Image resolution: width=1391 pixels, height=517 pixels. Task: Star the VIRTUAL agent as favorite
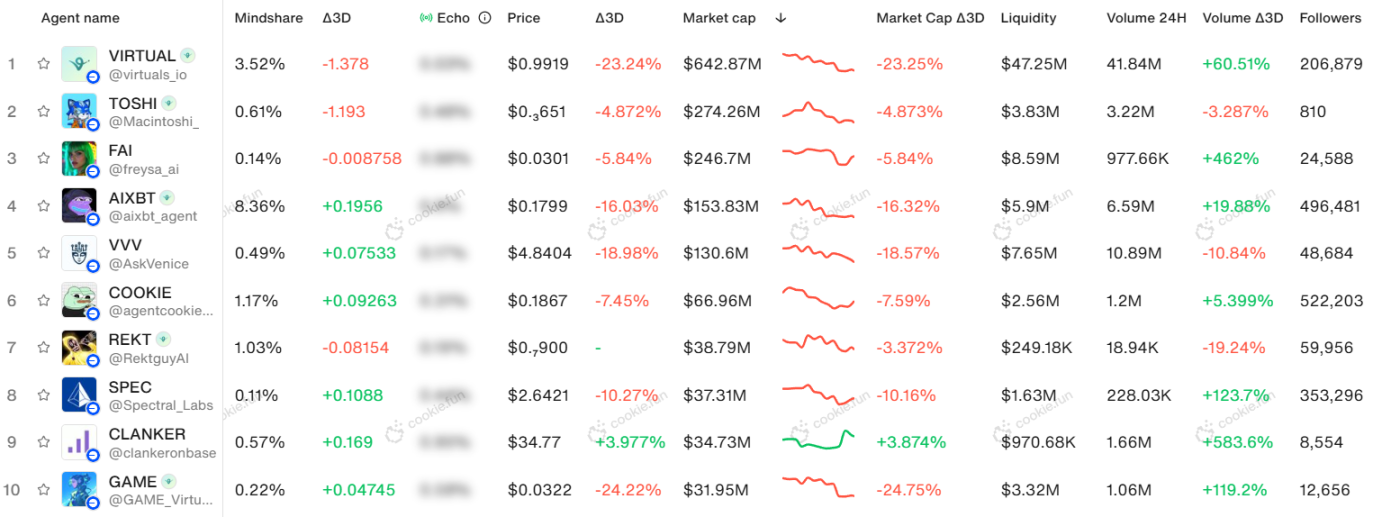tap(43, 63)
